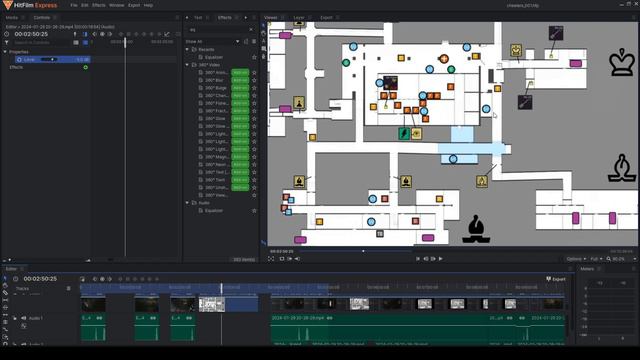This screenshot has width=640, height=360.
Task: Open the Show All filter dropdown
Action: click(212, 42)
